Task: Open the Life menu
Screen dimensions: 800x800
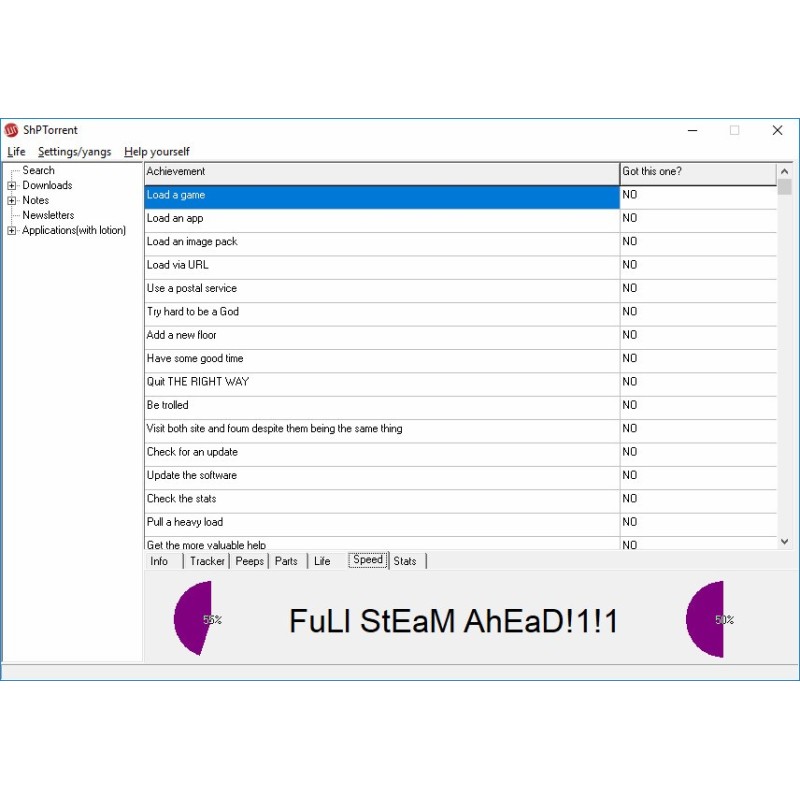Action: pos(16,152)
